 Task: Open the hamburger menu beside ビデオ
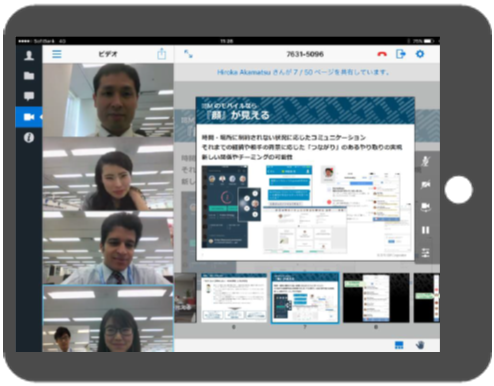pyautogui.click(x=57, y=54)
